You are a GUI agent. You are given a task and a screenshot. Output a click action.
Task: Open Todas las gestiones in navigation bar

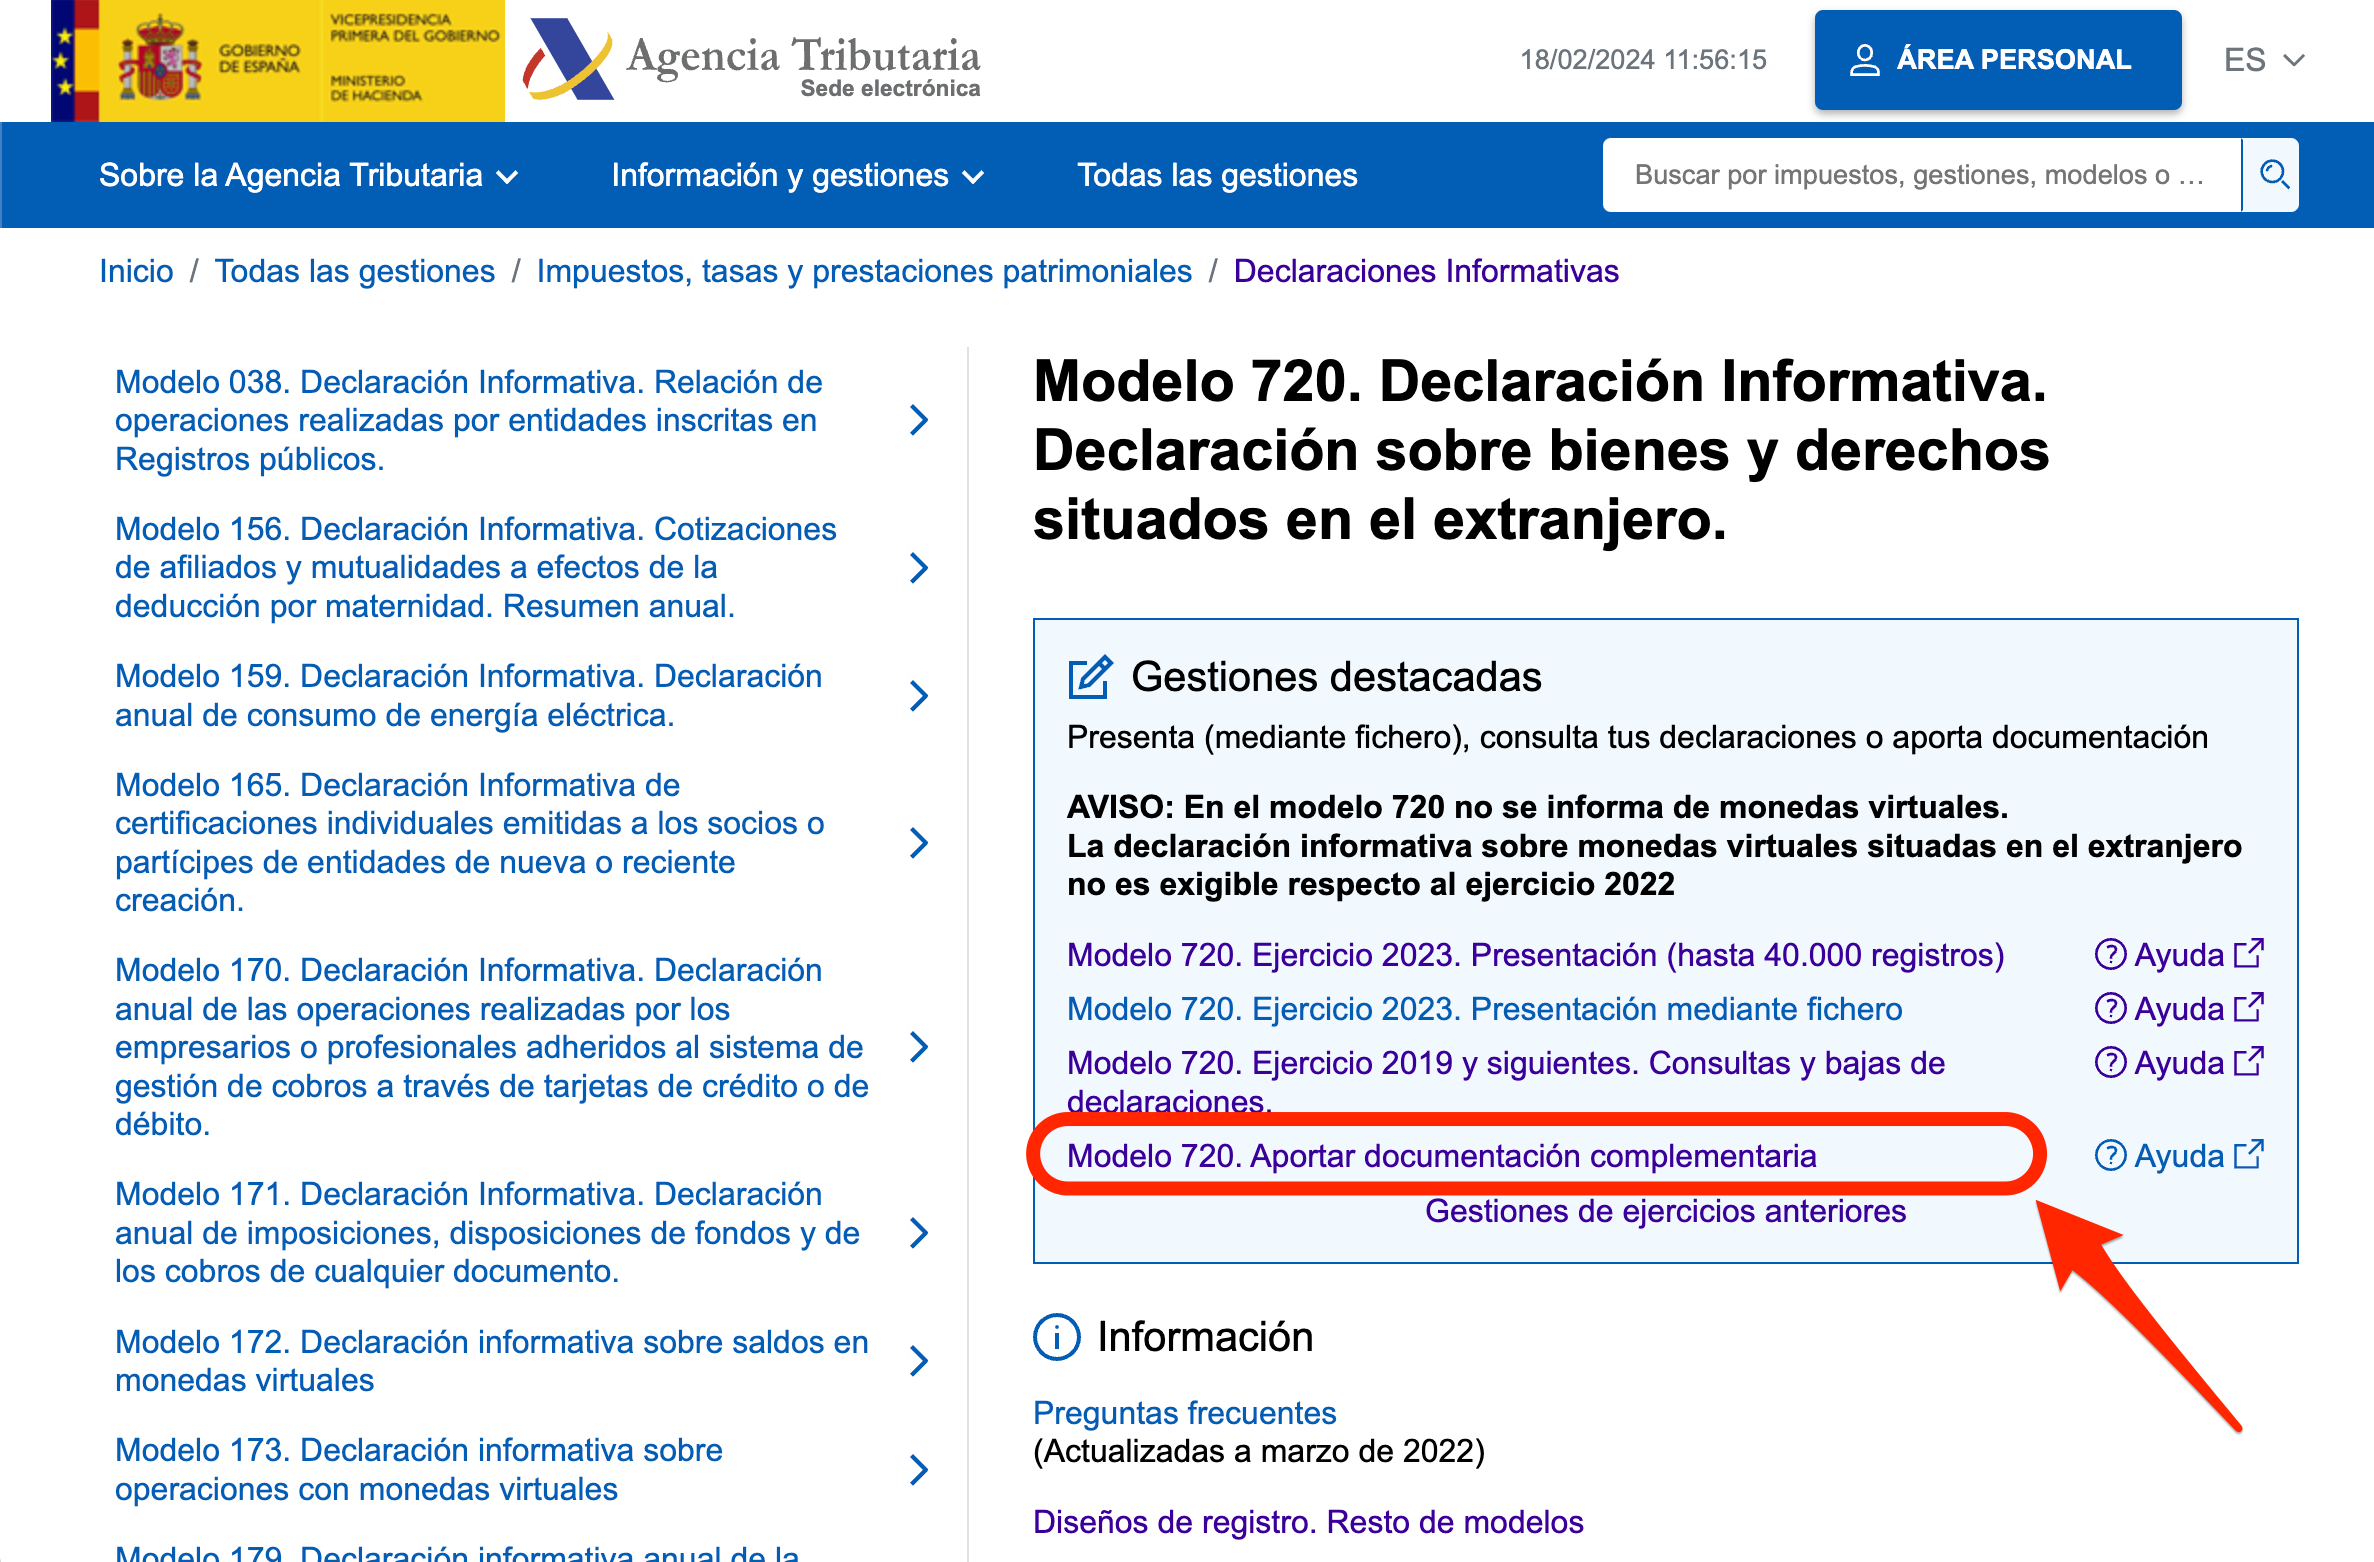1217,176
